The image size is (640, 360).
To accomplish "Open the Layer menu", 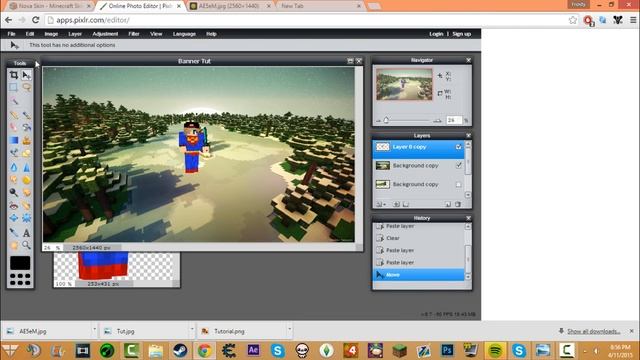I will (75, 34).
